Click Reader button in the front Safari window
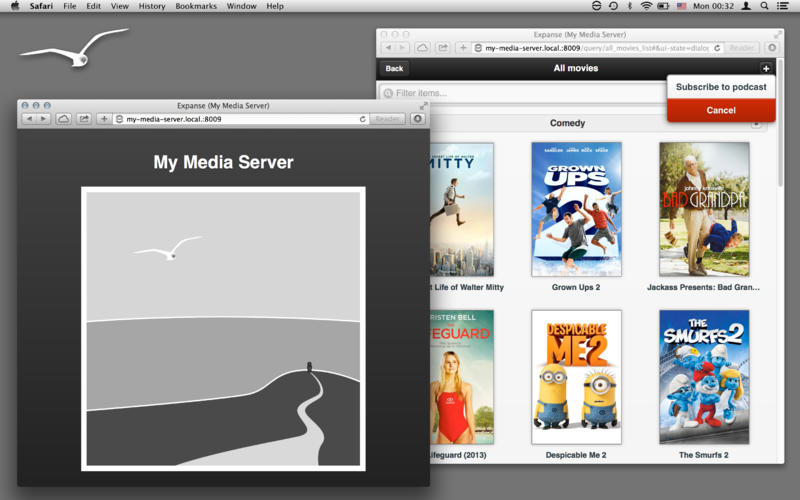The image size is (800, 500). click(387, 119)
